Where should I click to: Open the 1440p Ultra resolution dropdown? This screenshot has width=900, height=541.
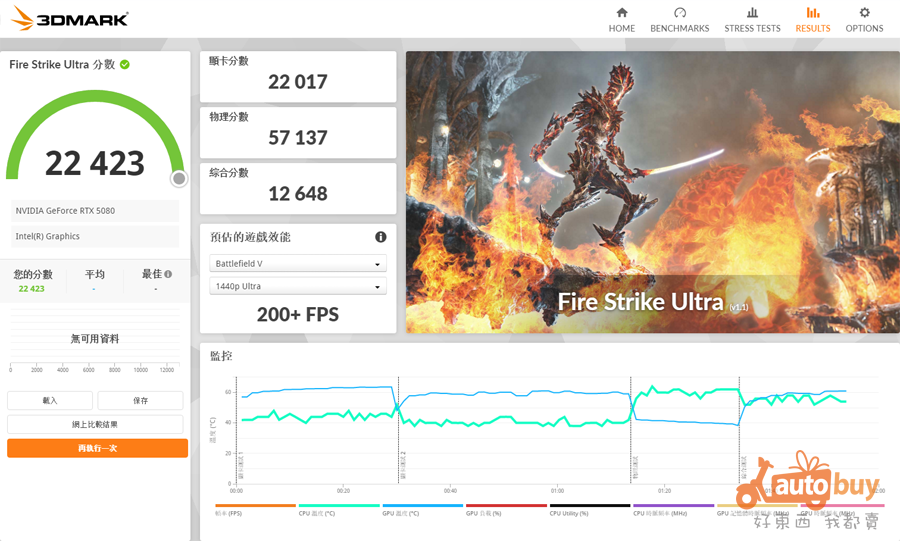298,287
